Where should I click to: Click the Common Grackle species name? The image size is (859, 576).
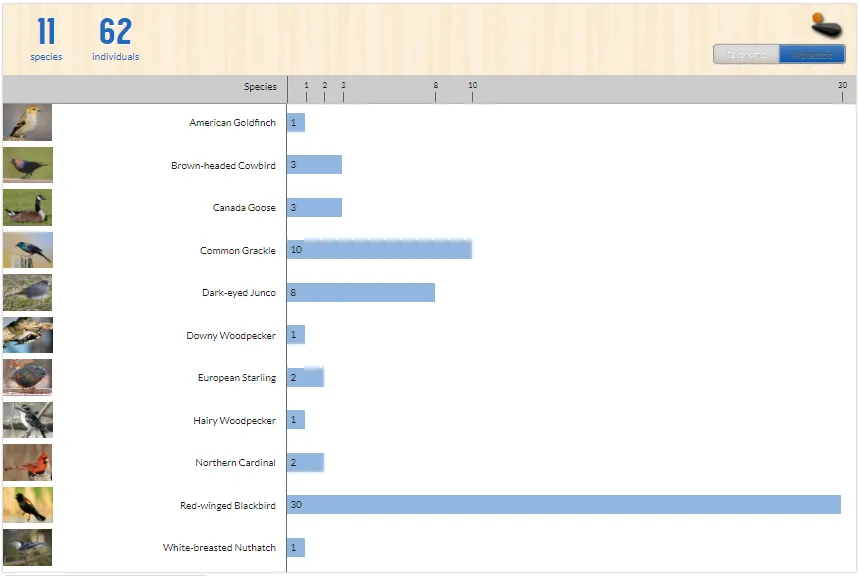coord(238,250)
